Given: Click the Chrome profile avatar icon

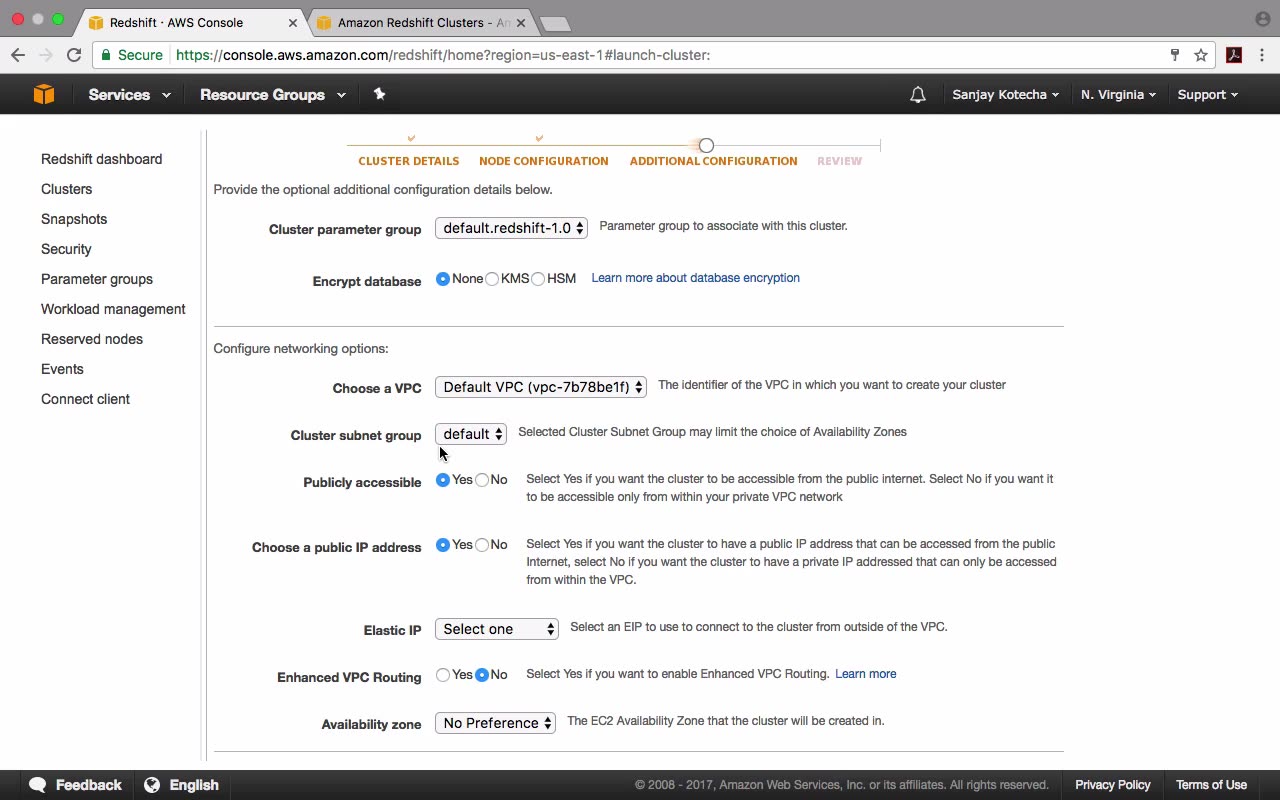Looking at the screenshot, I should [x=1263, y=19].
